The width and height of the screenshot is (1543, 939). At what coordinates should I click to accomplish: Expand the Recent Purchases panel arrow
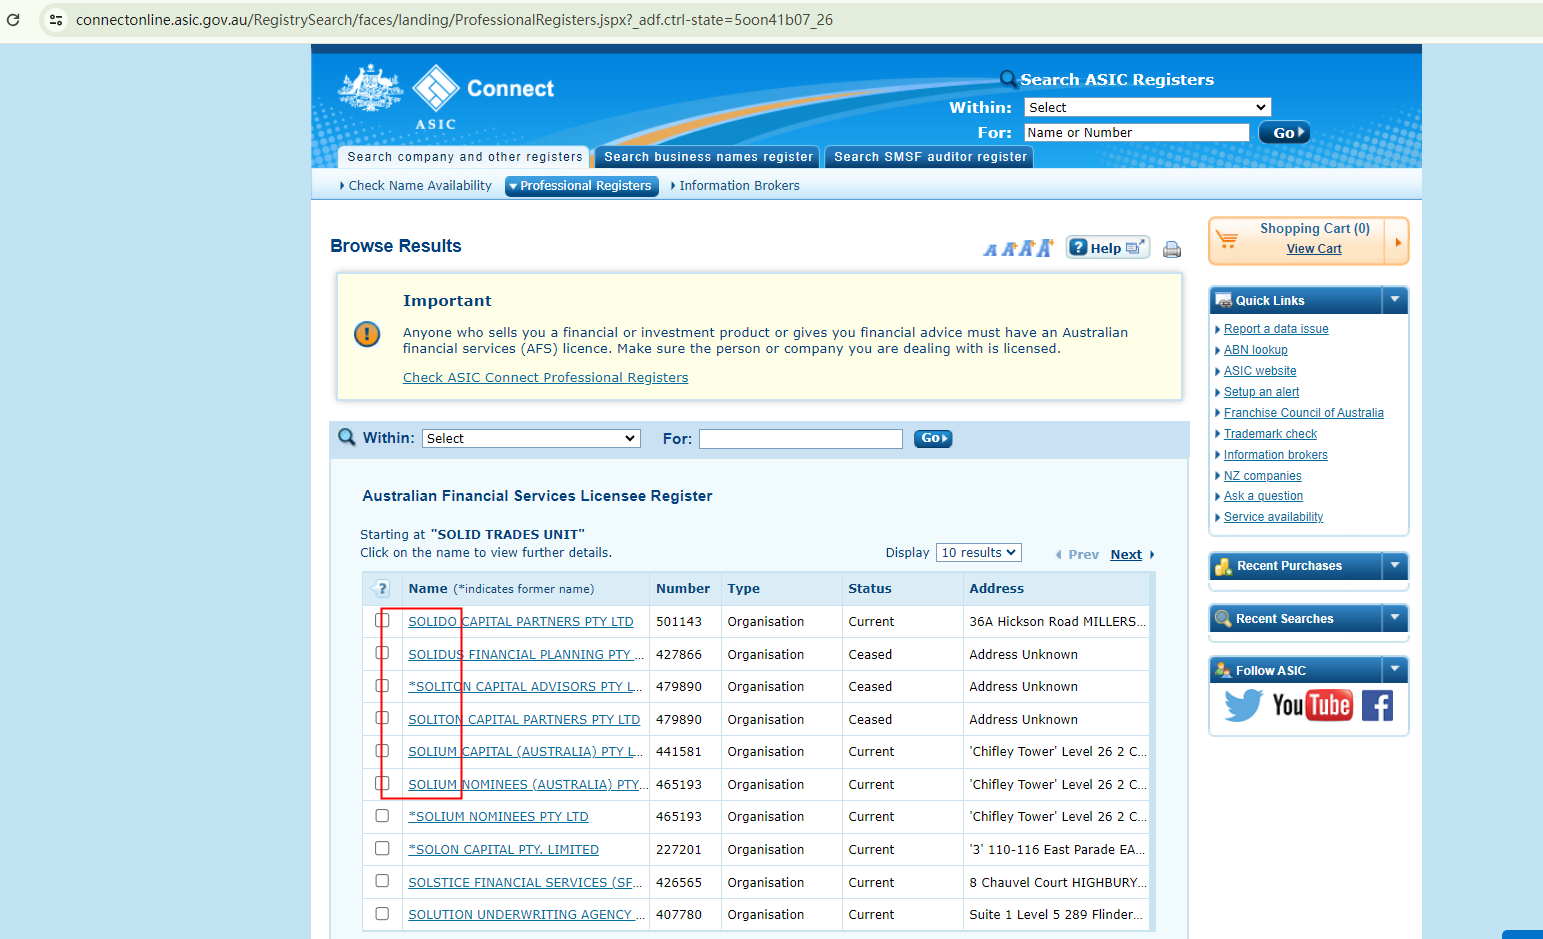tap(1395, 565)
